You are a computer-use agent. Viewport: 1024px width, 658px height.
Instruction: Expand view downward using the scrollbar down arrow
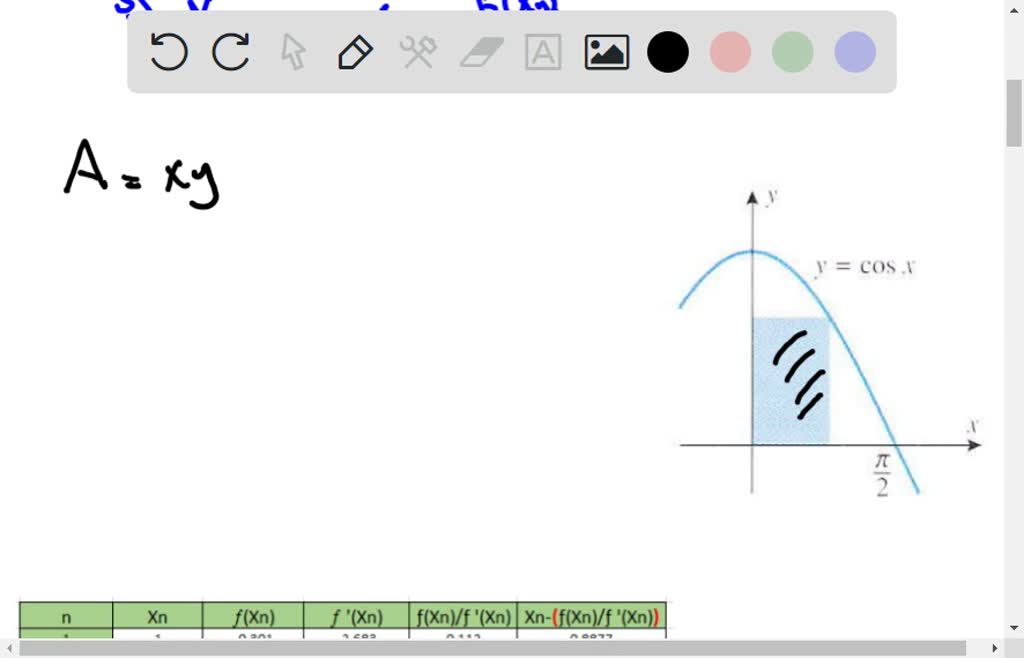click(x=1015, y=626)
